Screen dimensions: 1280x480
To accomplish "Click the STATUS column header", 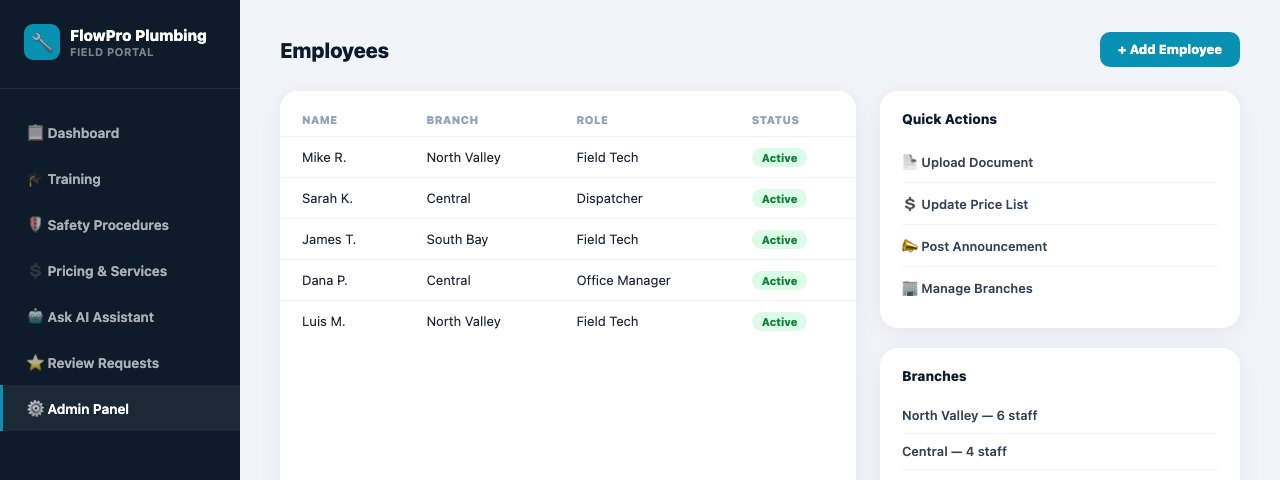I will pos(775,120).
